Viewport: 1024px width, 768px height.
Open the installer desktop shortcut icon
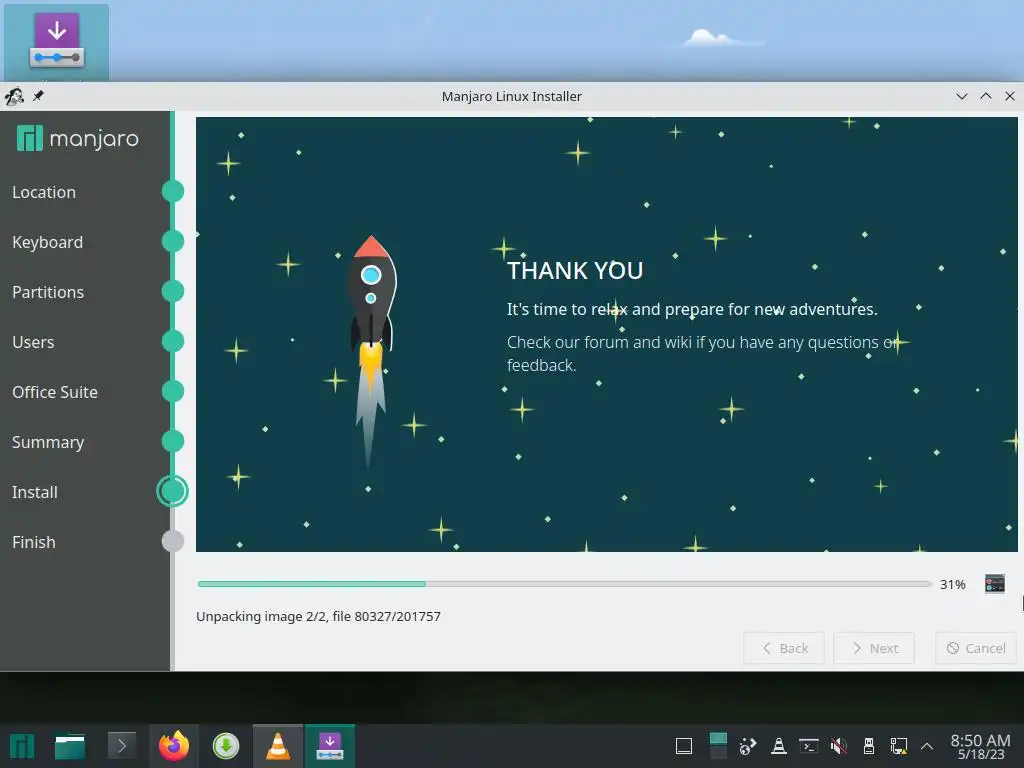(x=57, y=40)
